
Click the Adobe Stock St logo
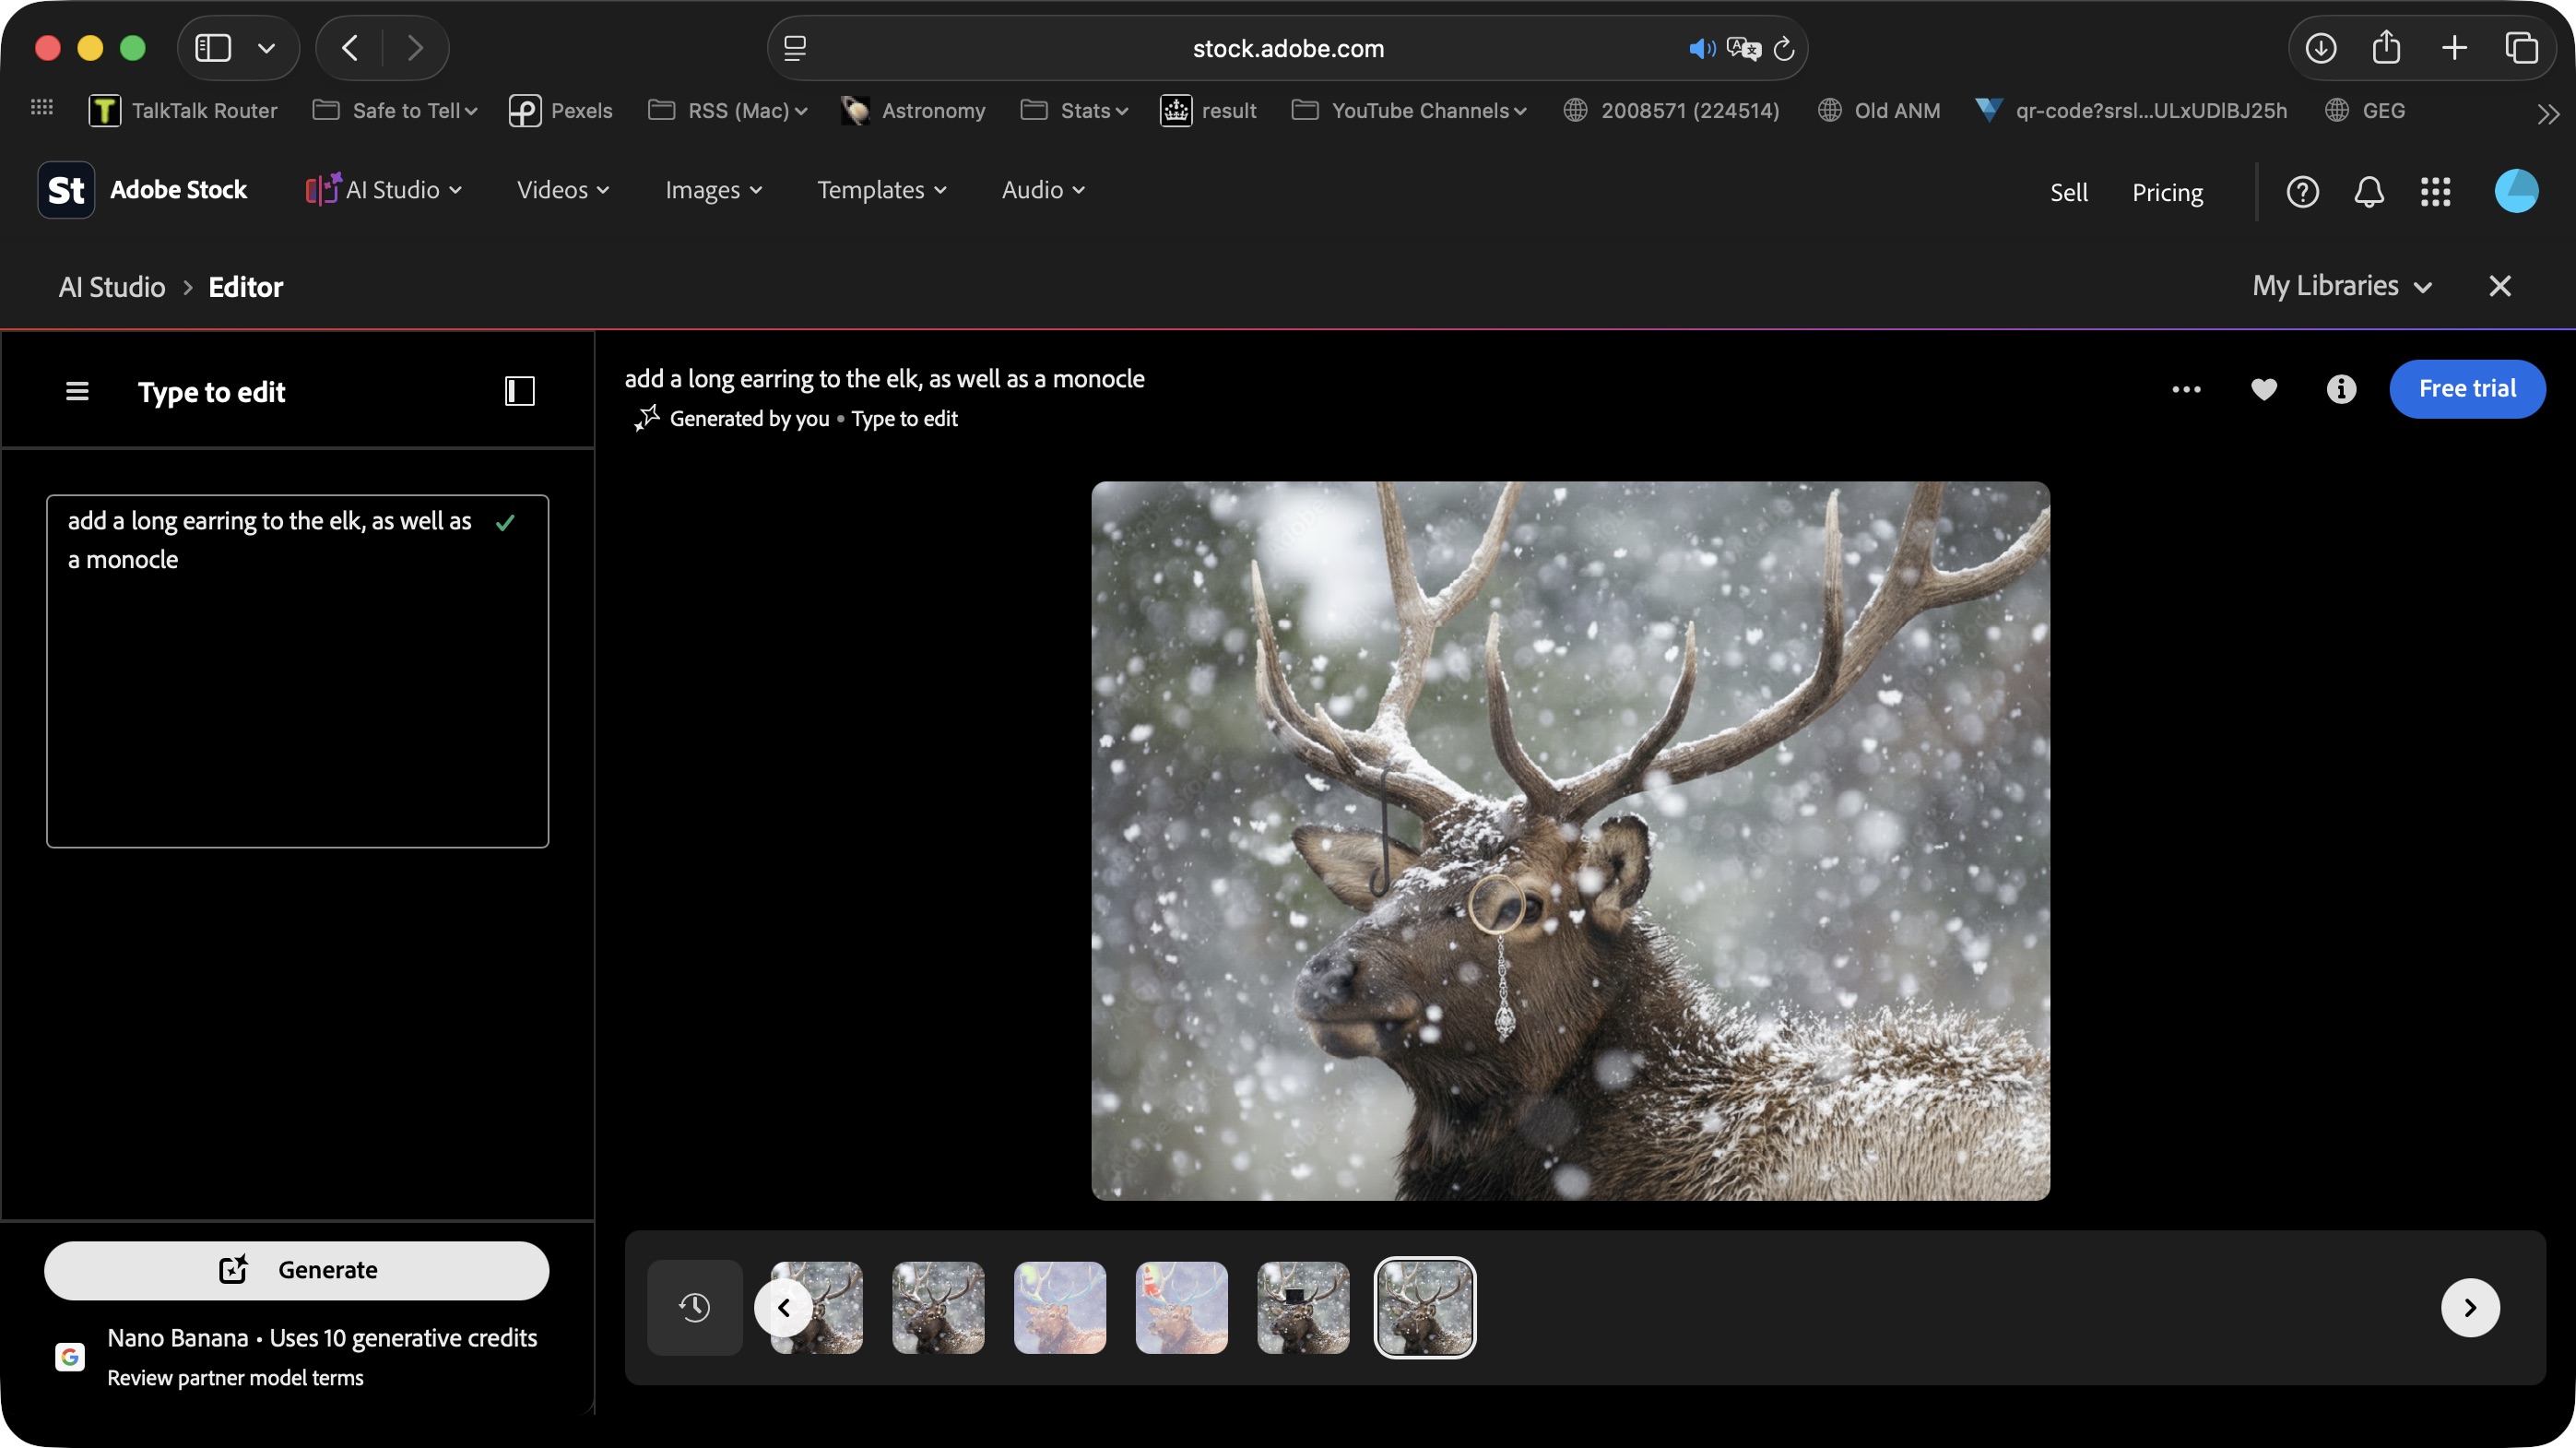[x=66, y=190]
